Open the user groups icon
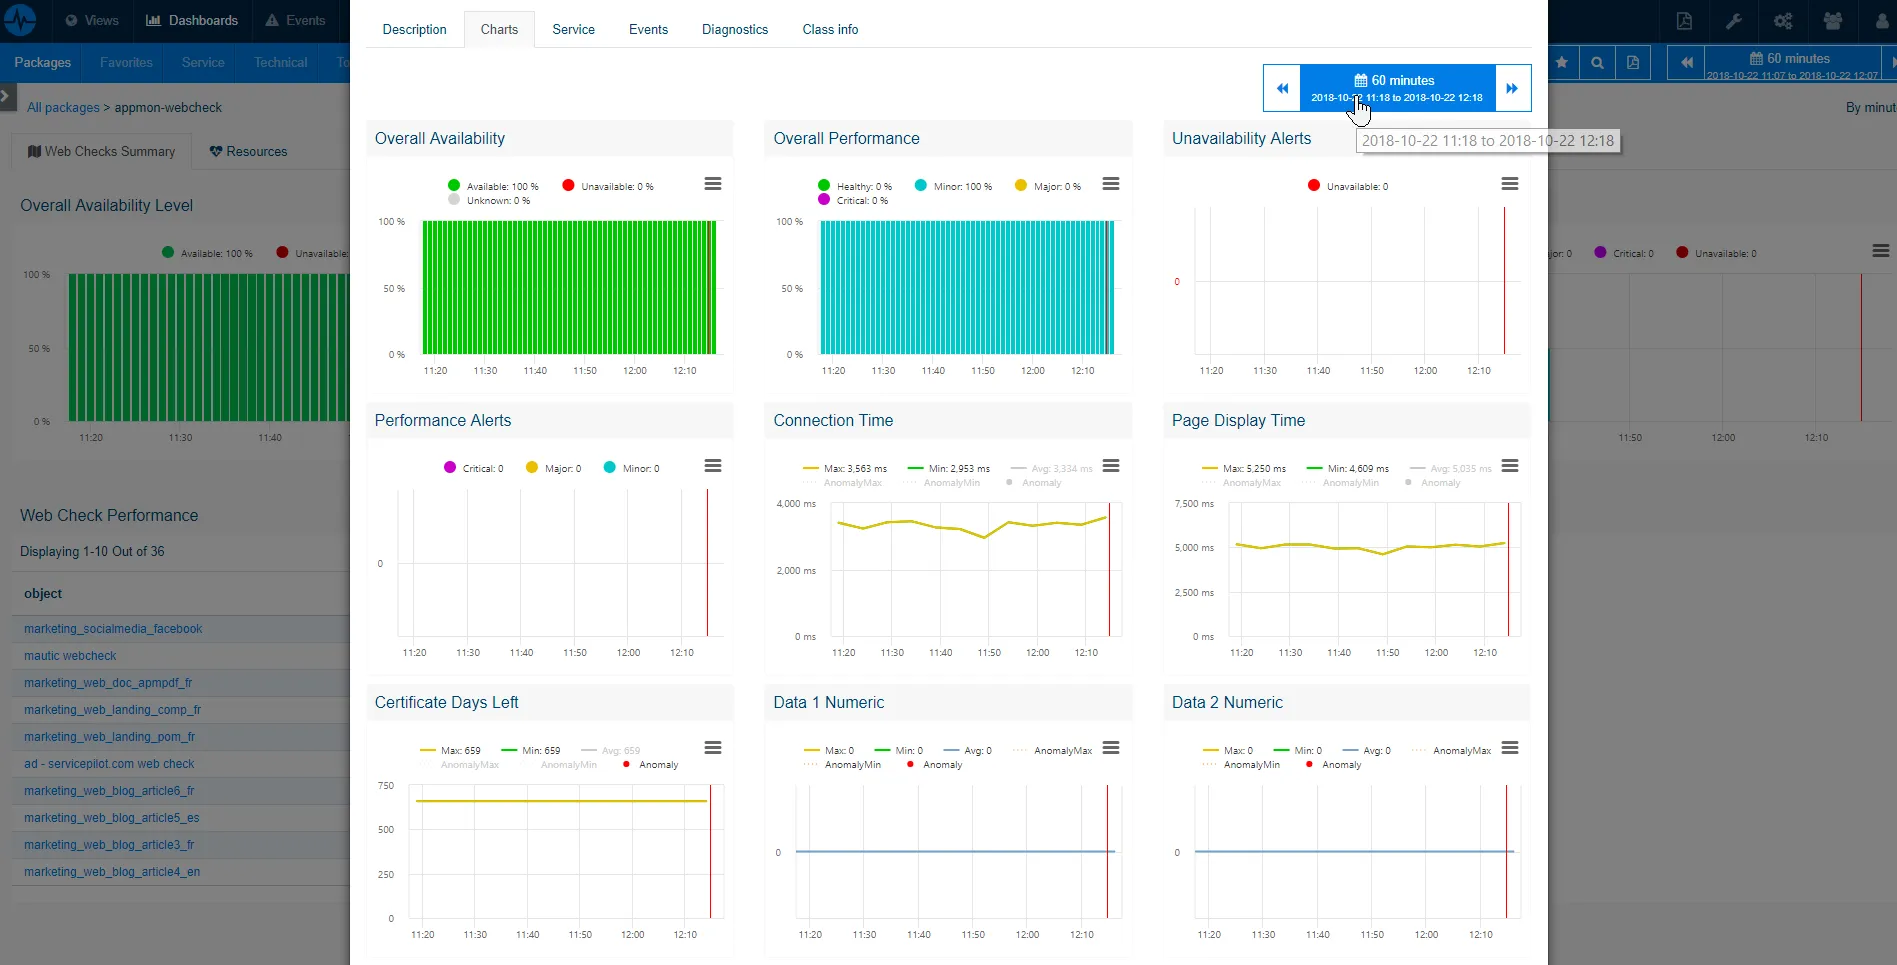The height and width of the screenshot is (965, 1897). pyautogui.click(x=1832, y=21)
